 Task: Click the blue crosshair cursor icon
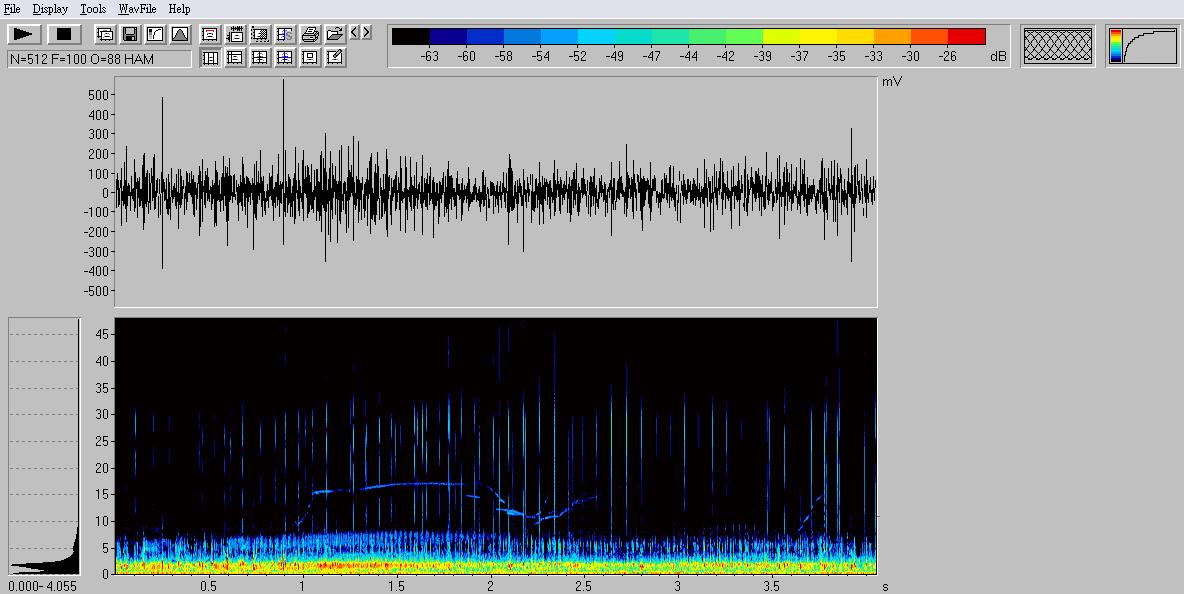pyautogui.click(x=285, y=58)
